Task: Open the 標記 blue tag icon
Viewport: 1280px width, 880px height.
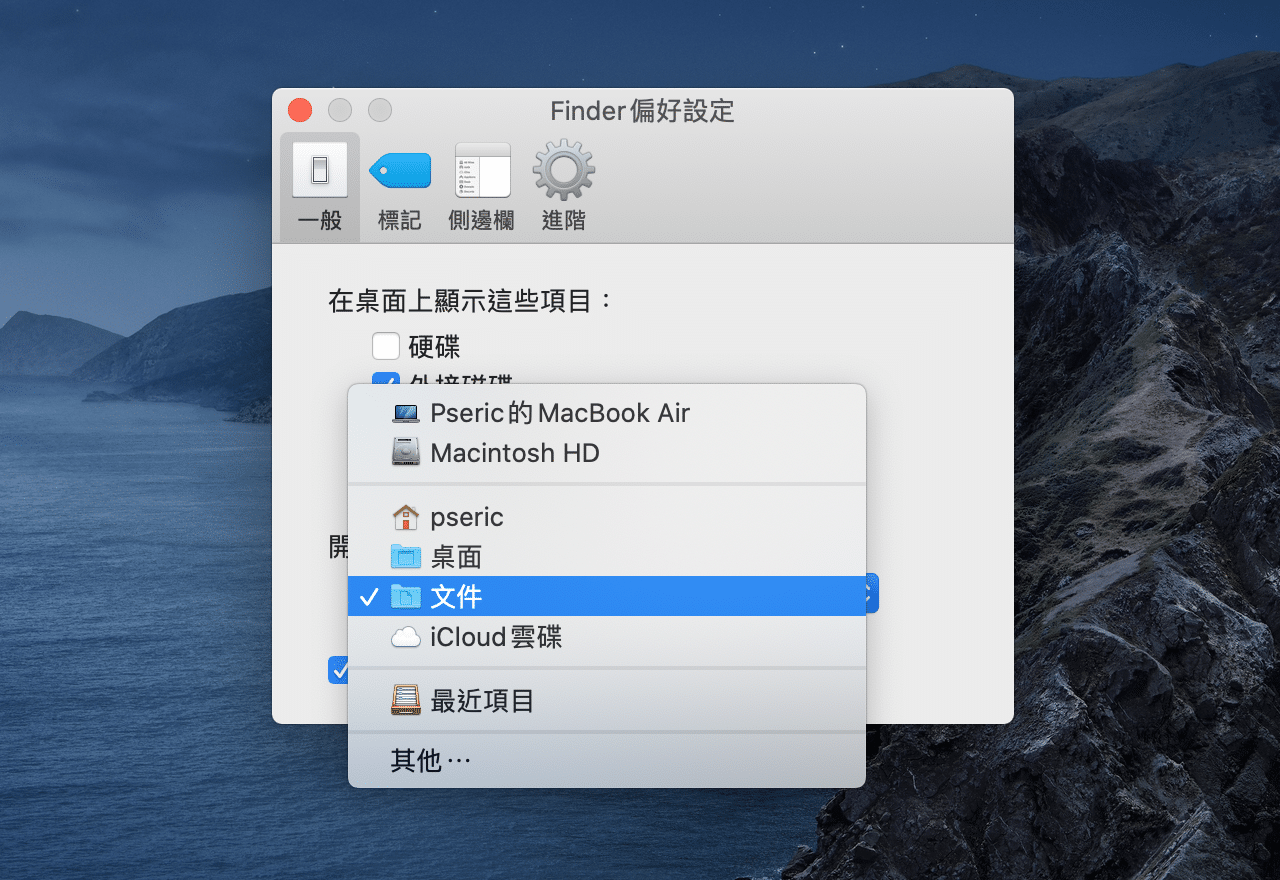Action: (400, 170)
